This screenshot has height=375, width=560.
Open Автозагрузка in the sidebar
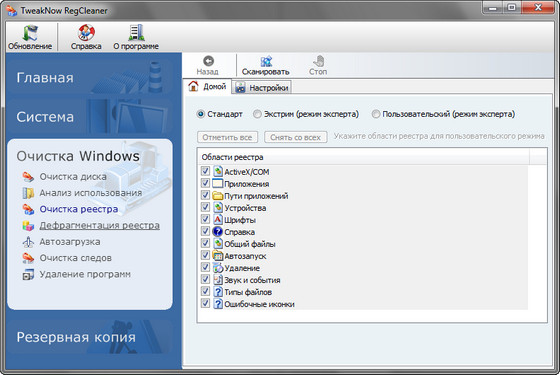[x=70, y=242]
